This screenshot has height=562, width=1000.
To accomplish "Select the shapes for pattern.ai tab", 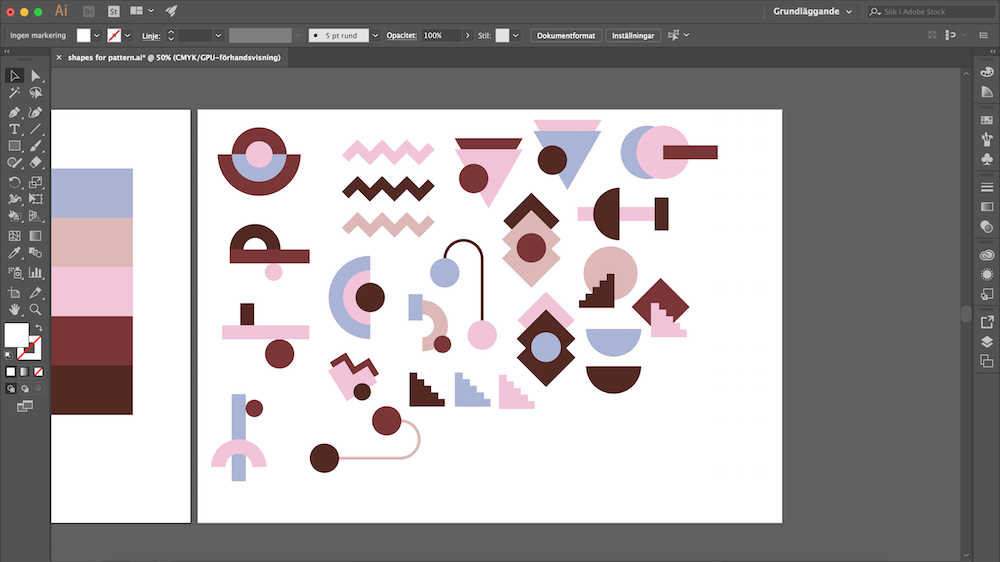I will pos(174,57).
